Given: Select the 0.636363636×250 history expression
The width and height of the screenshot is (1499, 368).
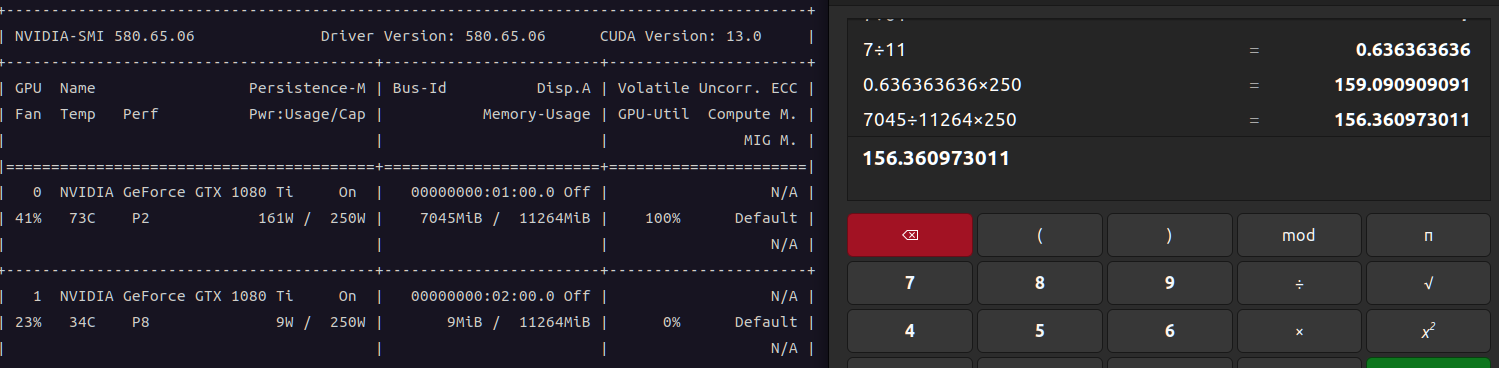Looking at the screenshot, I should pyautogui.click(x=942, y=85).
